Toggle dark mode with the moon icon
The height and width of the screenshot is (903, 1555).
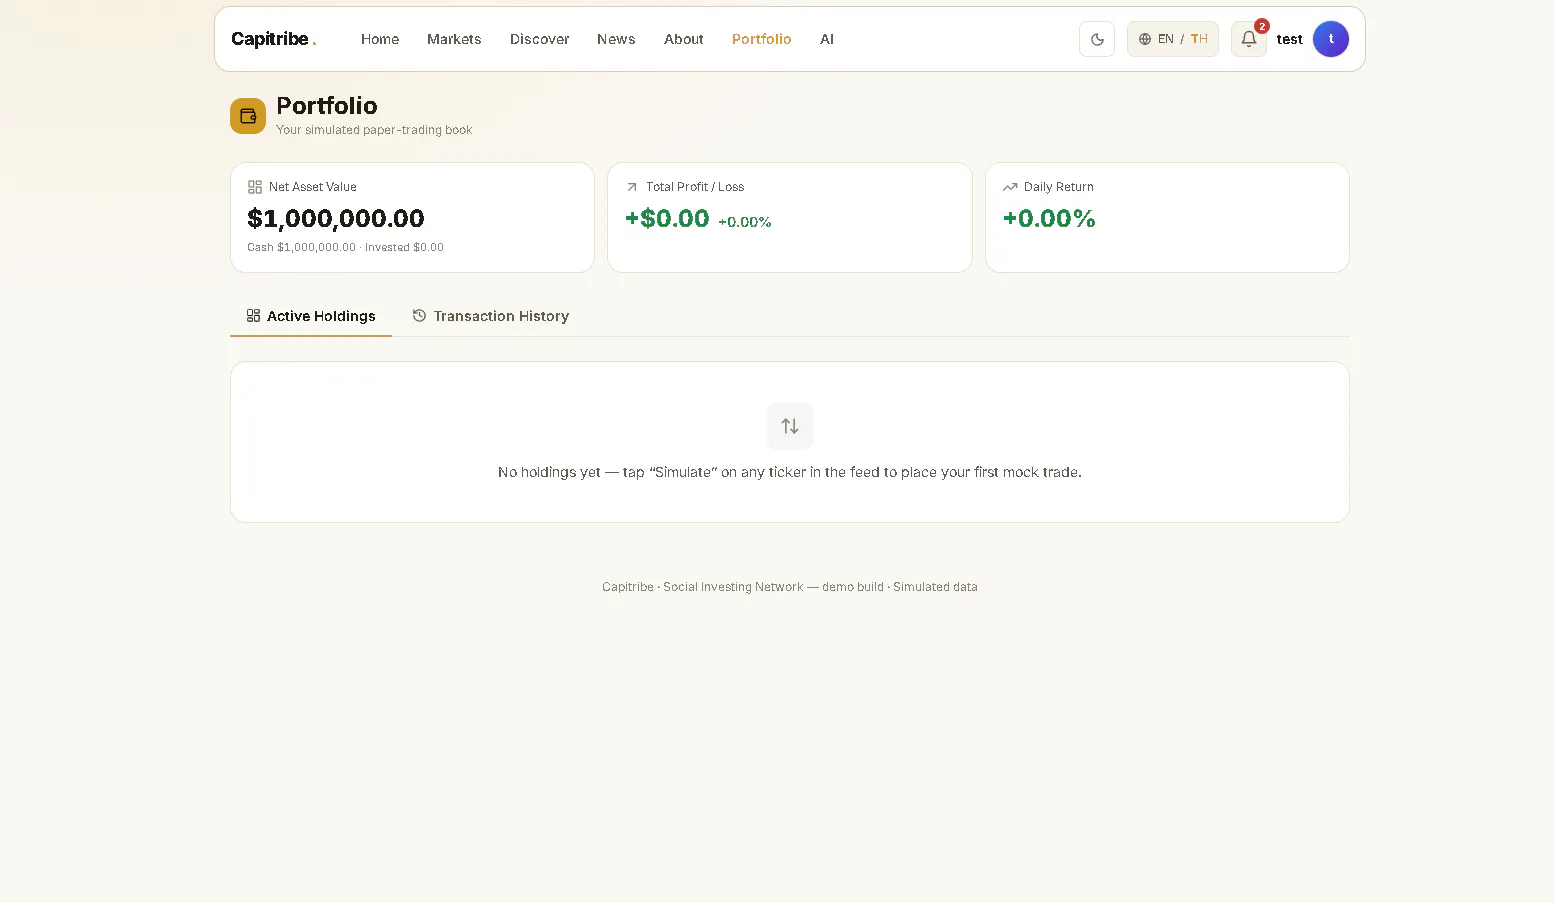[1097, 39]
